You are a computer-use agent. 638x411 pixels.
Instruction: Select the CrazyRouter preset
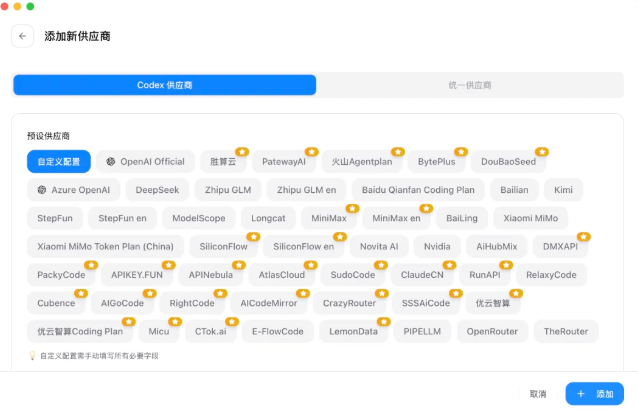[x=349, y=303]
